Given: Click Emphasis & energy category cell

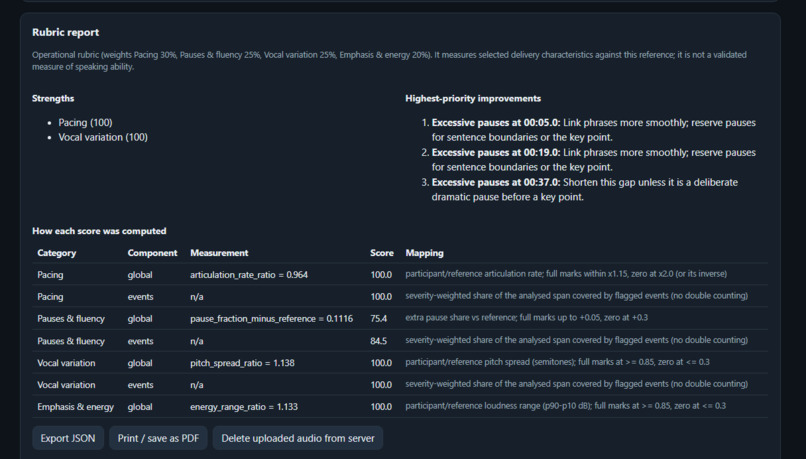Looking at the screenshot, I should [75, 407].
